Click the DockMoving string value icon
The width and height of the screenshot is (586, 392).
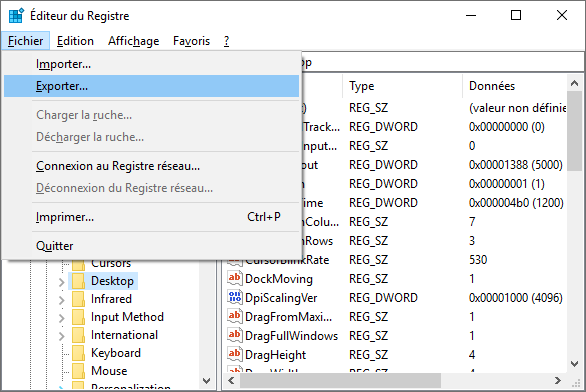pos(235,278)
